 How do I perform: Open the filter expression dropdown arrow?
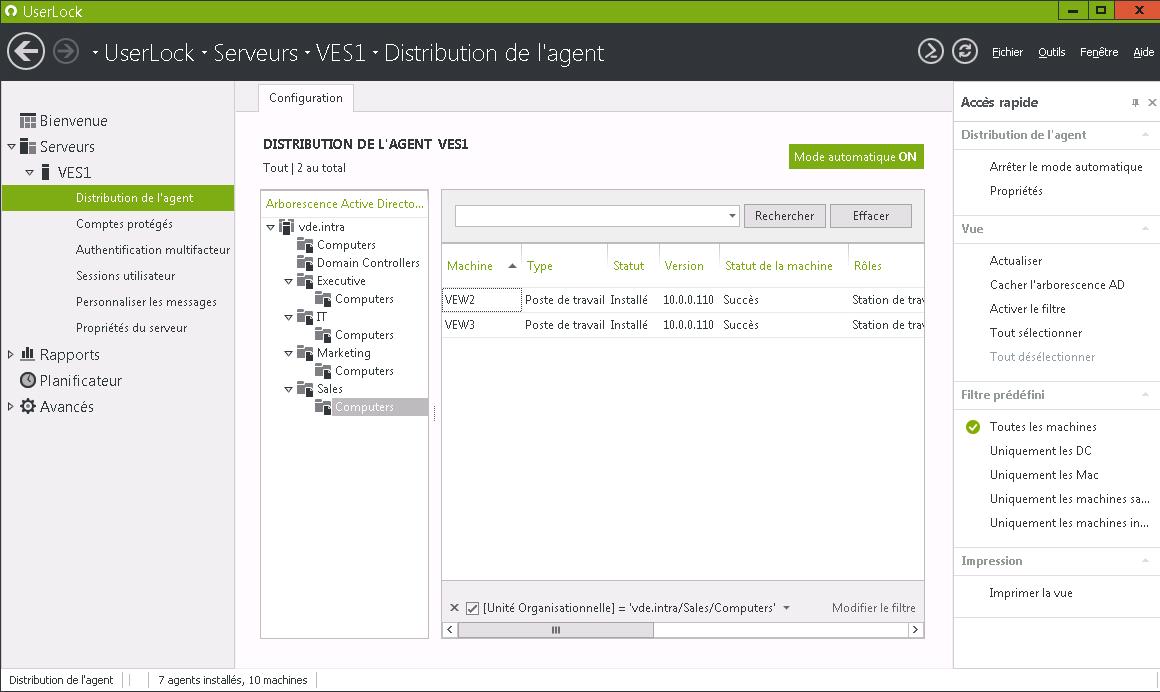tap(786, 608)
